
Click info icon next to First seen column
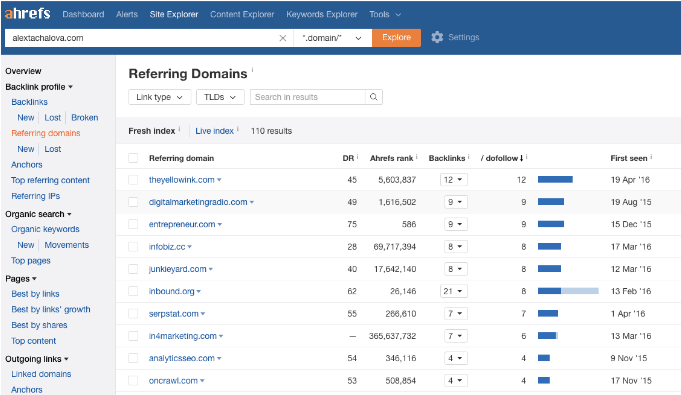(x=651, y=156)
